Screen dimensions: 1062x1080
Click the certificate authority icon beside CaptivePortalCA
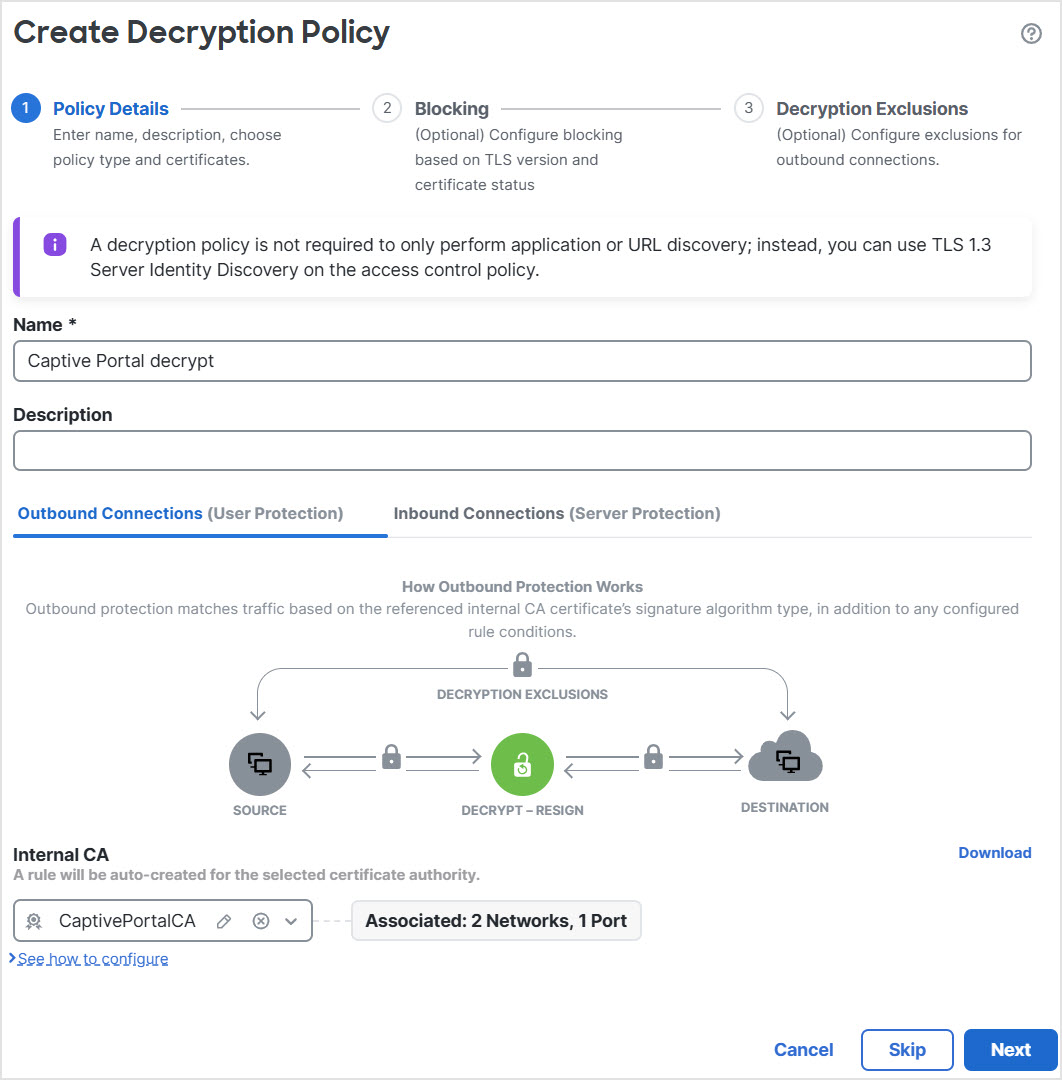(34, 920)
